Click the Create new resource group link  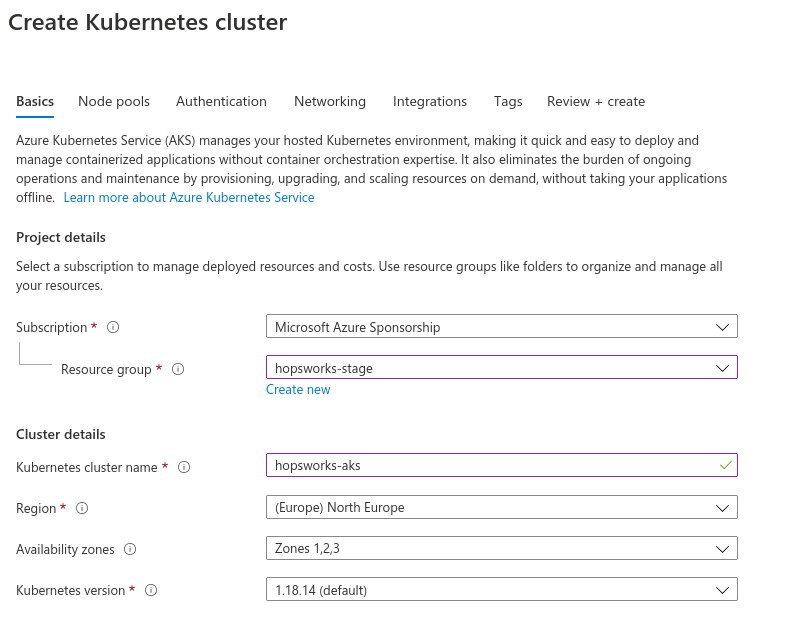(298, 390)
